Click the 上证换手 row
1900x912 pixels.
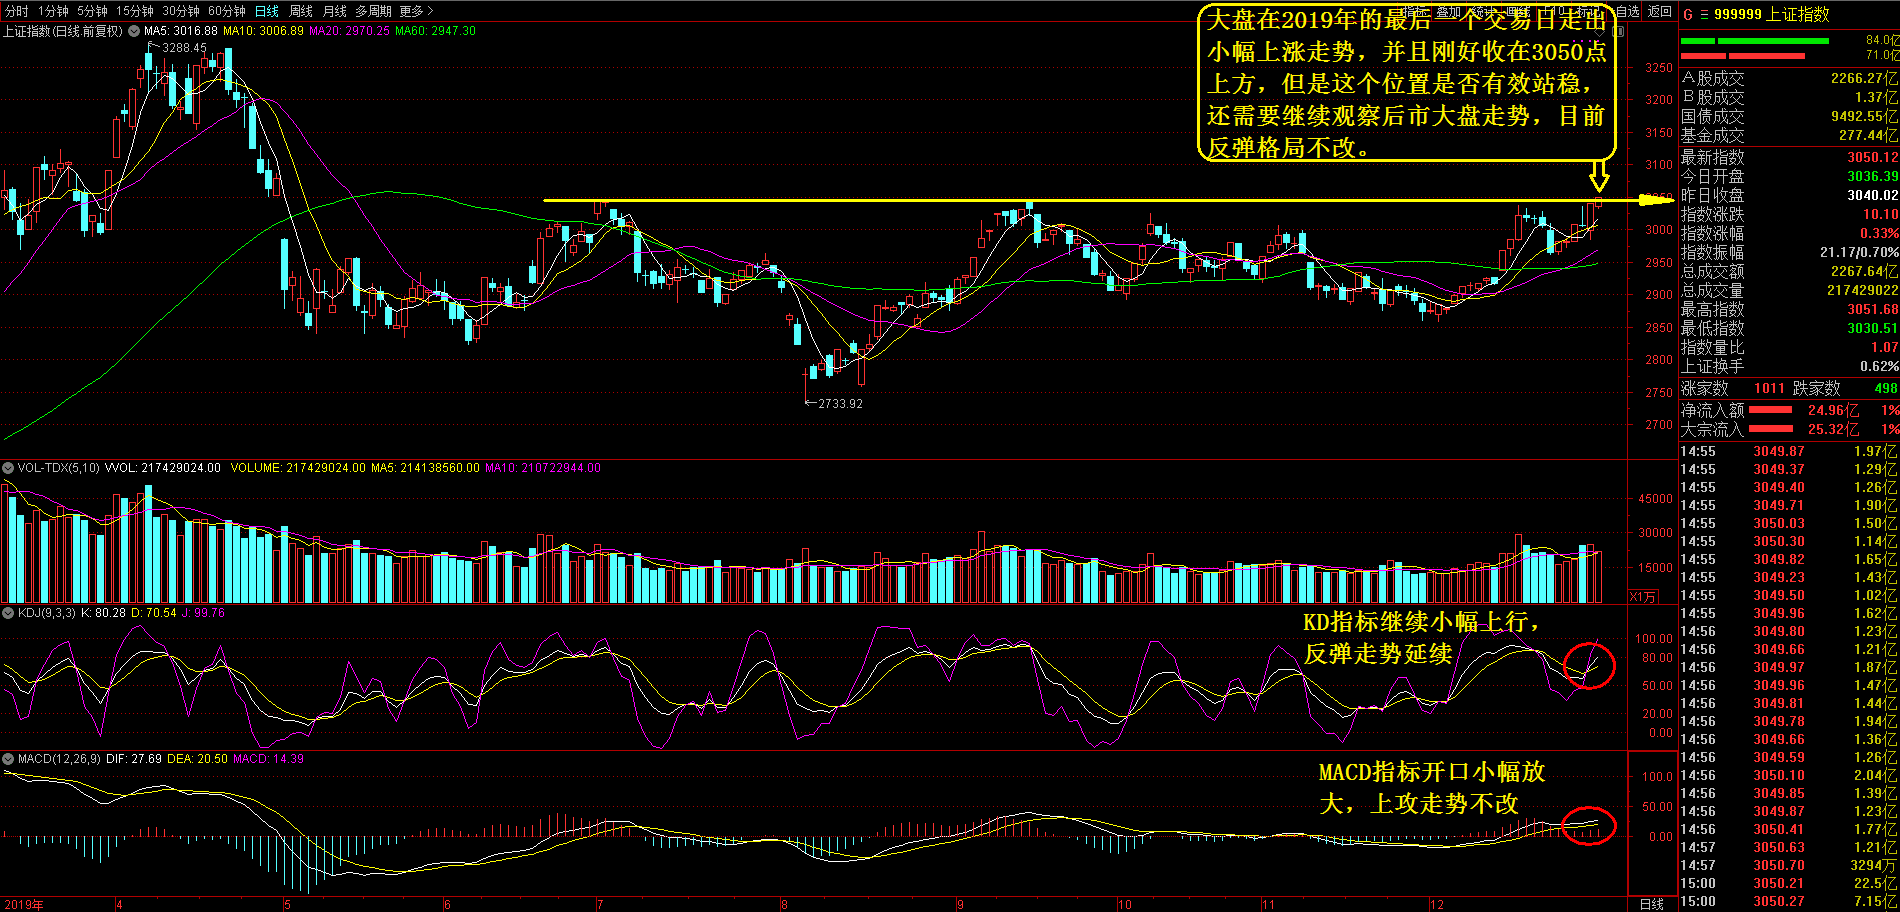[x=1789, y=366]
